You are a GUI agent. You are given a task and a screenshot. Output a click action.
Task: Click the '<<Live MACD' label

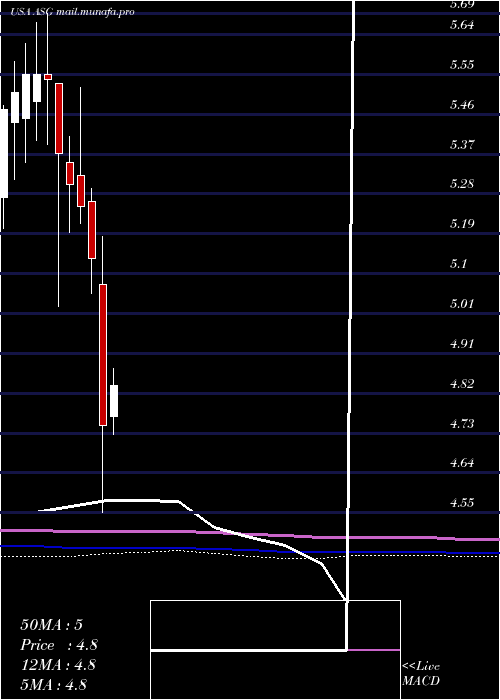point(421,674)
